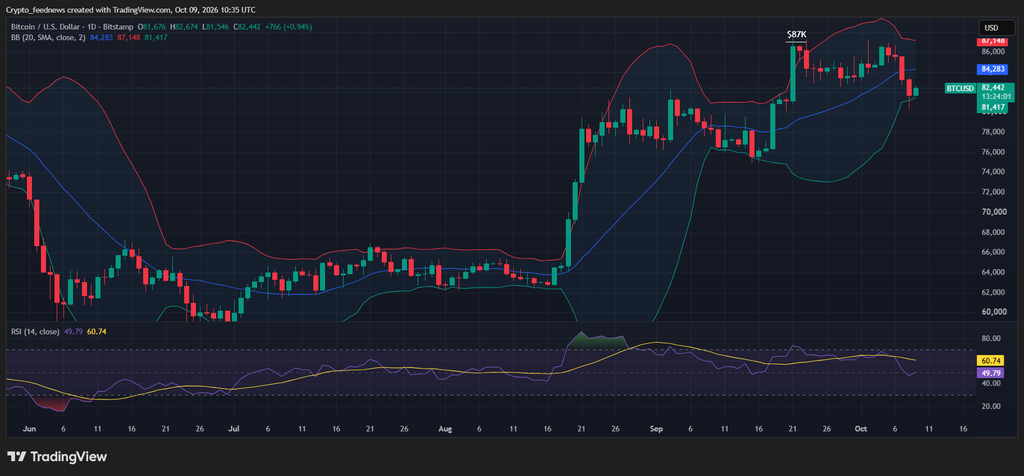Click yellow 60.74 value in RSI legend
This screenshot has width=1024, height=476.
pyautogui.click(x=97, y=332)
